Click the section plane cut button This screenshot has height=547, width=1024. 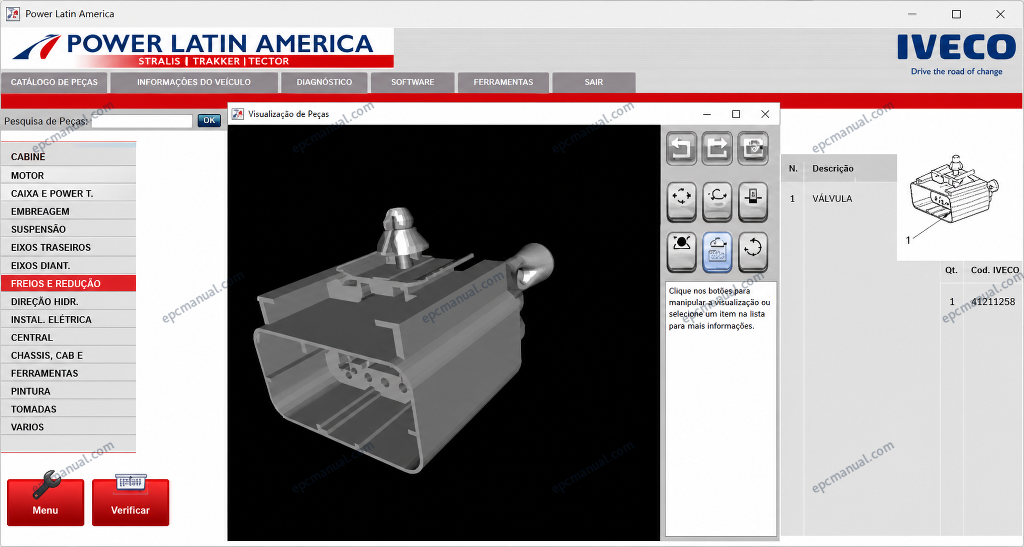click(753, 199)
